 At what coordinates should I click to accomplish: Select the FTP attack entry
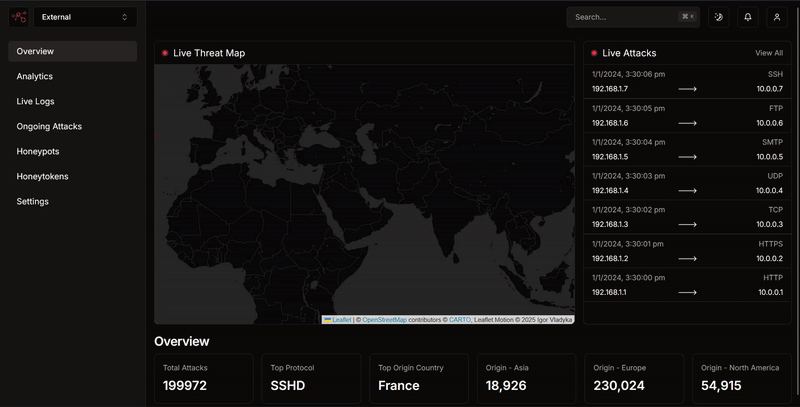[687, 115]
